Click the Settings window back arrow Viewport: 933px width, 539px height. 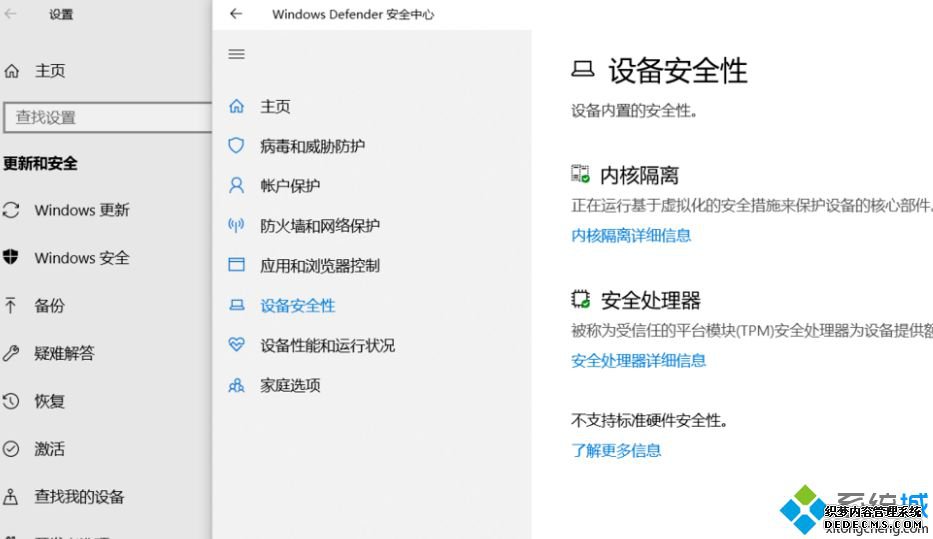[10, 14]
